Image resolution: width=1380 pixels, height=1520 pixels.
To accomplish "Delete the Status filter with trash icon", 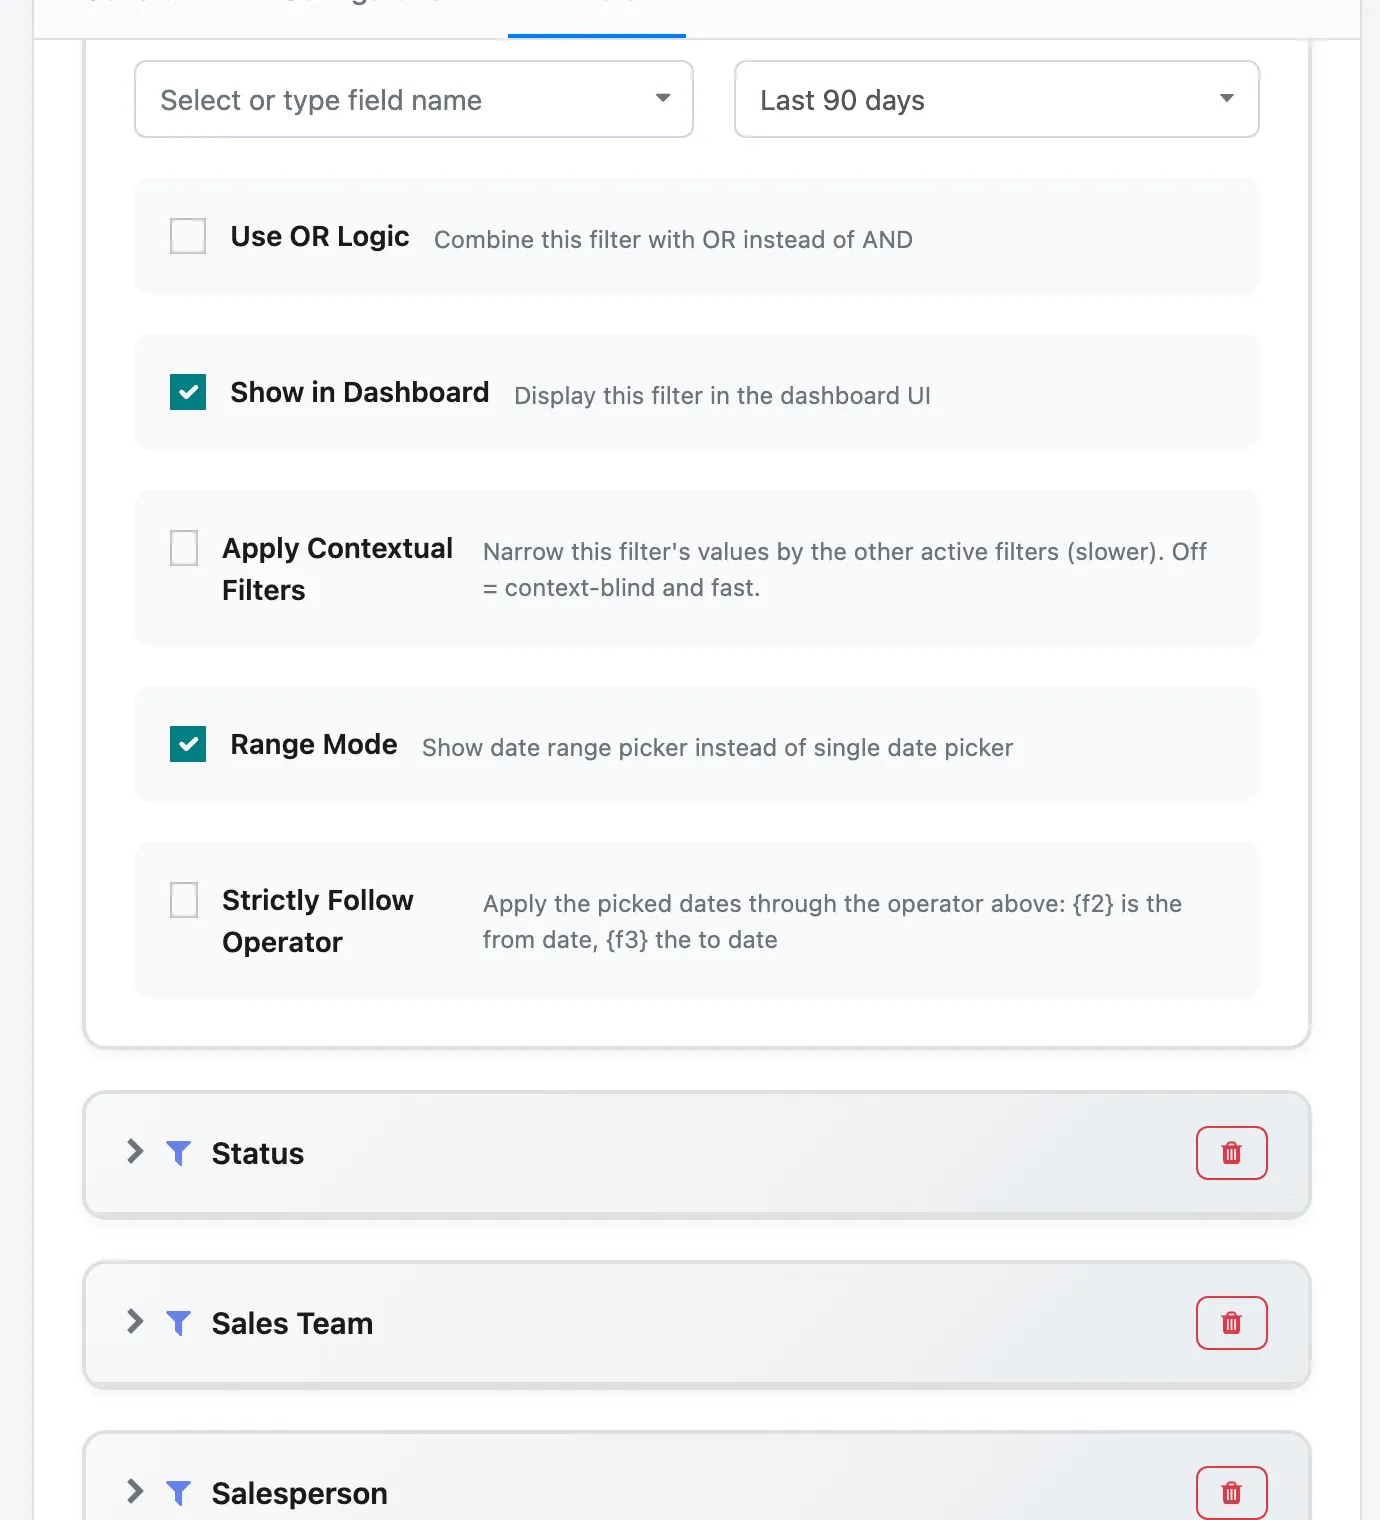I will pos(1232,1153).
